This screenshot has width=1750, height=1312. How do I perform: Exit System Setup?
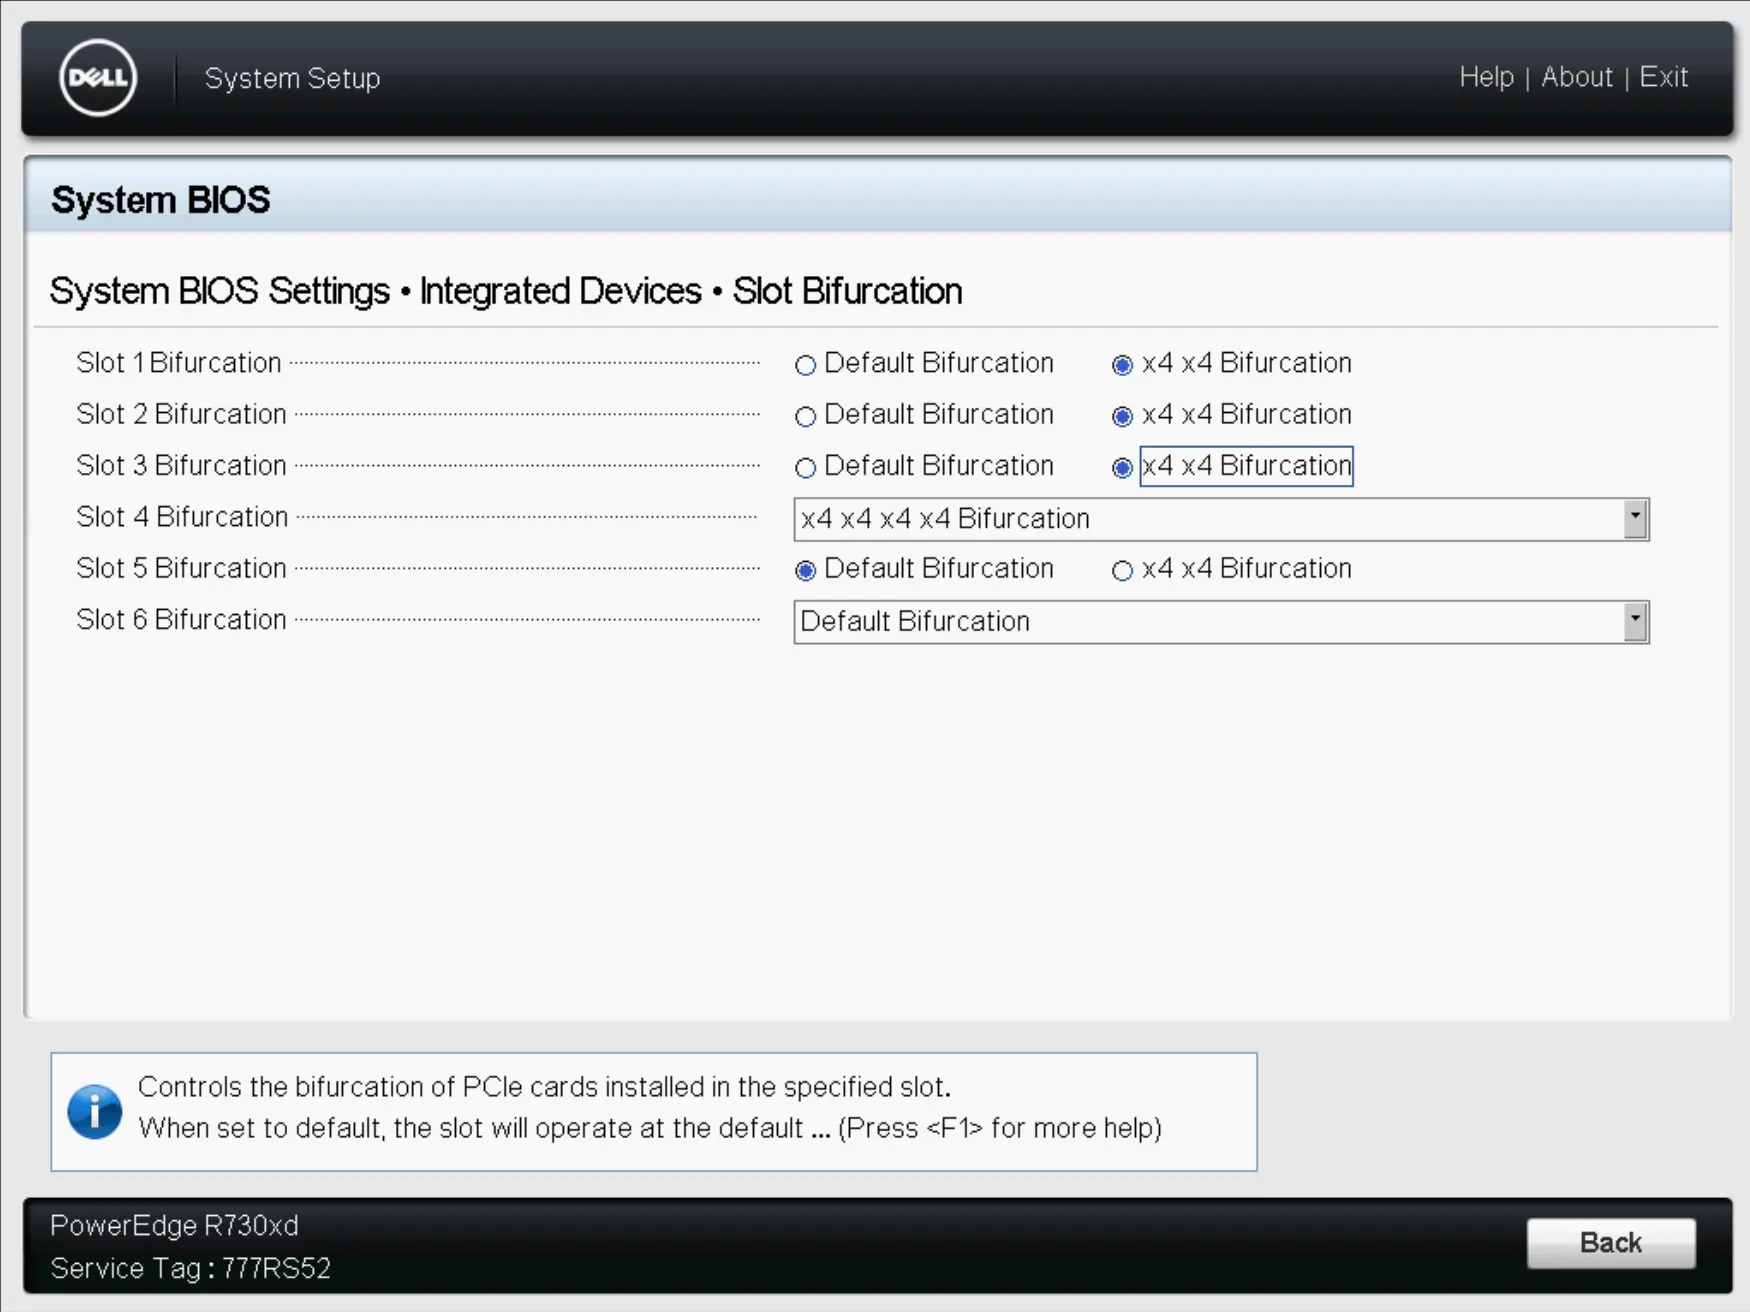[x=1663, y=77]
